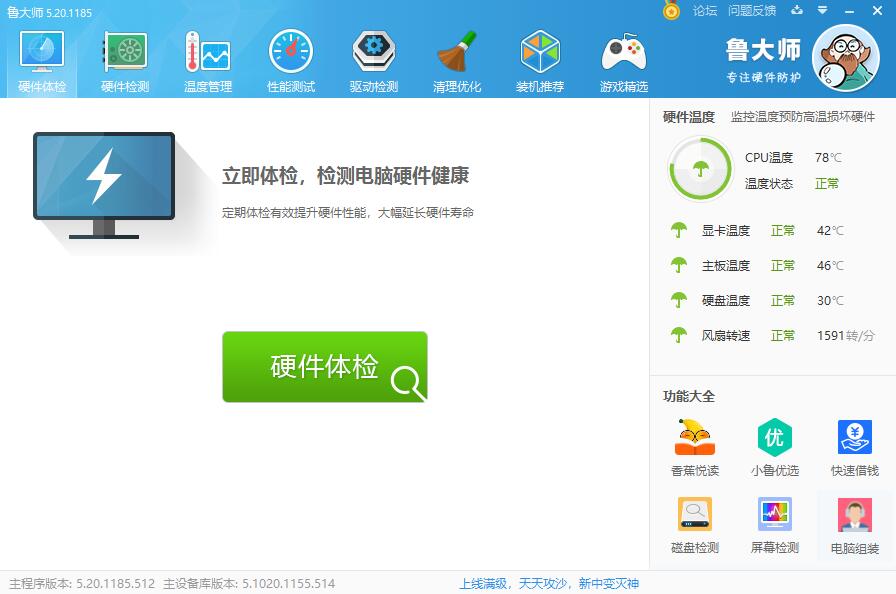Select the 装机推荐 software recommendation icon
Screen dimensions: 896x594
tap(540, 60)
